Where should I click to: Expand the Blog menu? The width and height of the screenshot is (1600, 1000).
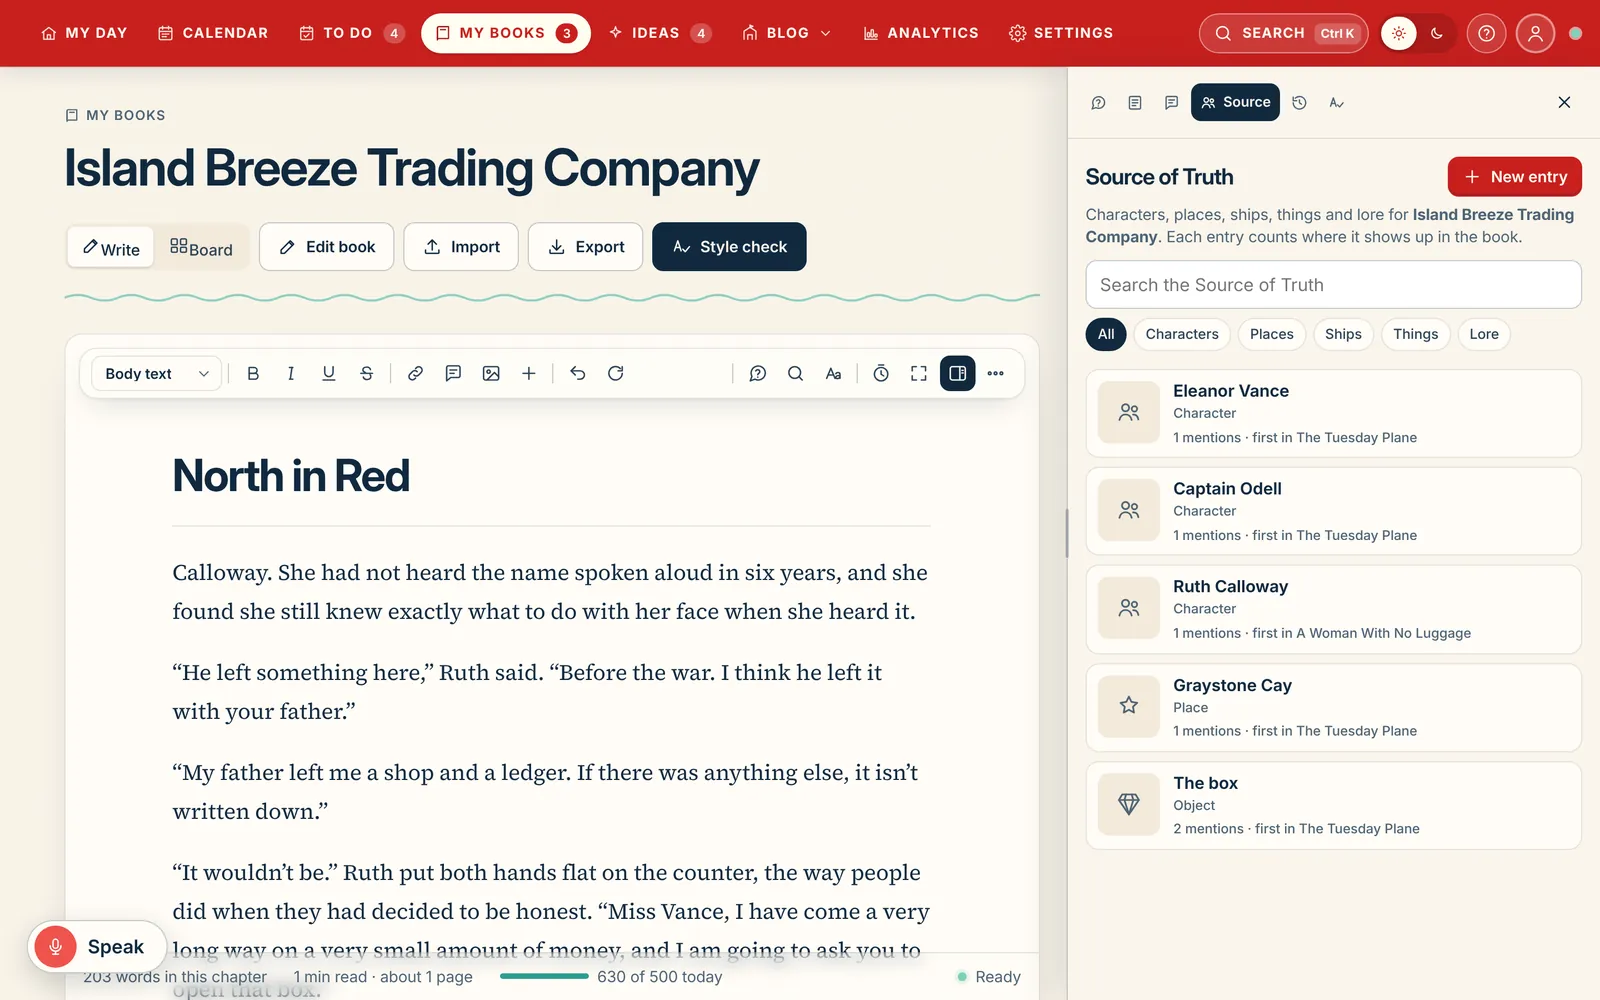[787, 33]
